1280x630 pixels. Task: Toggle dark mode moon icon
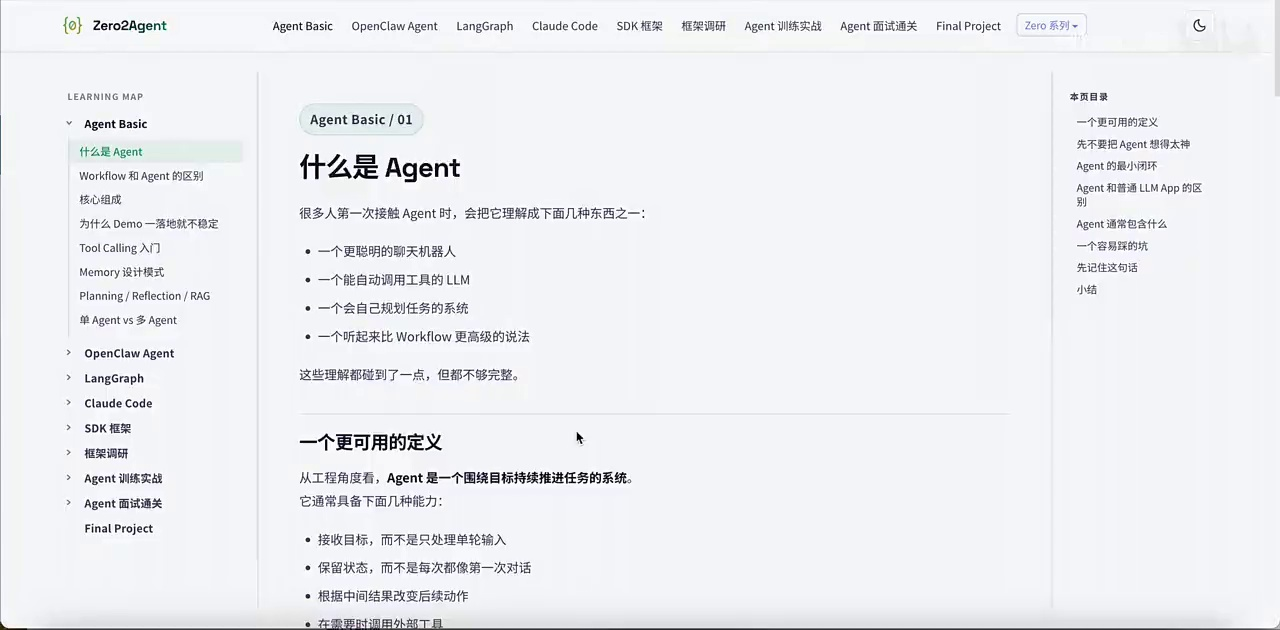pyautogui.click(x=1199, y=26)
